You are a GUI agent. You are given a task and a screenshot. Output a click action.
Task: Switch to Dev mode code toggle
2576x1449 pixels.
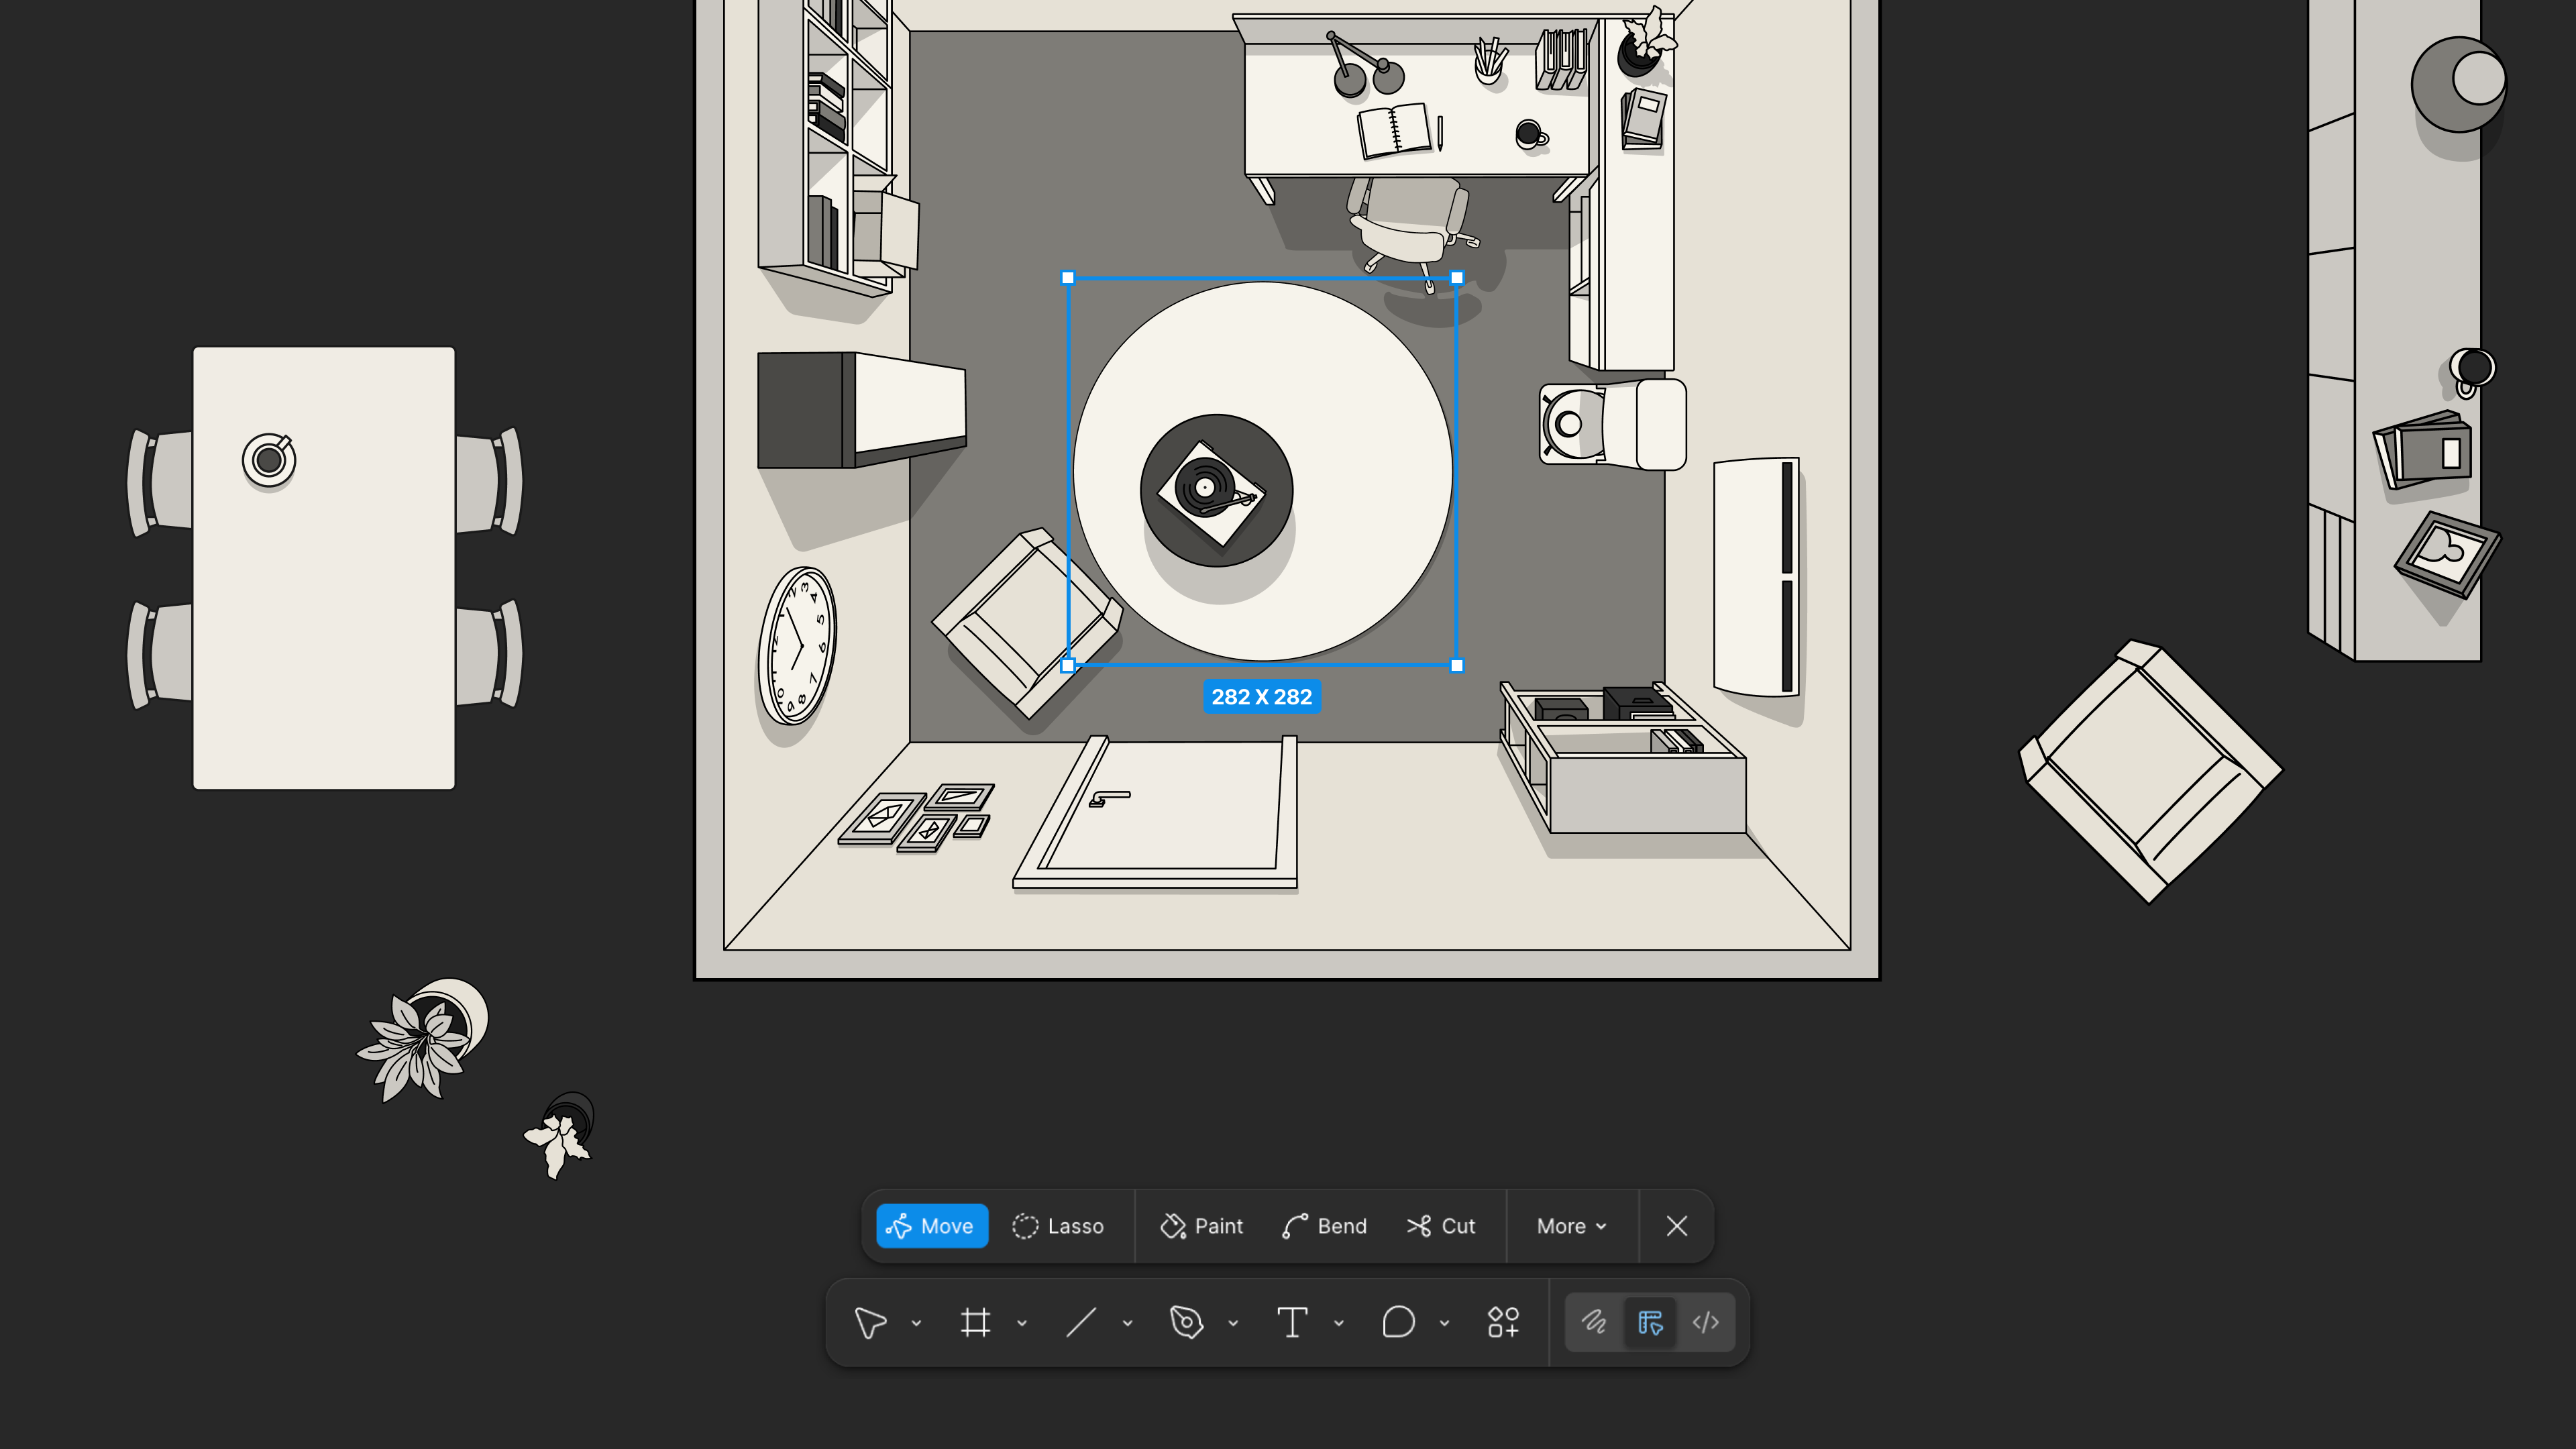pos(1706,1323)
